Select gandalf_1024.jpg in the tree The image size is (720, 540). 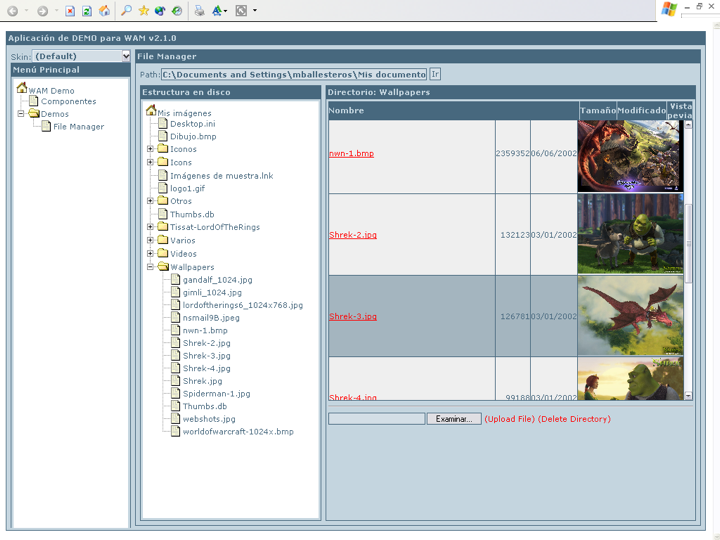point(217,280)
